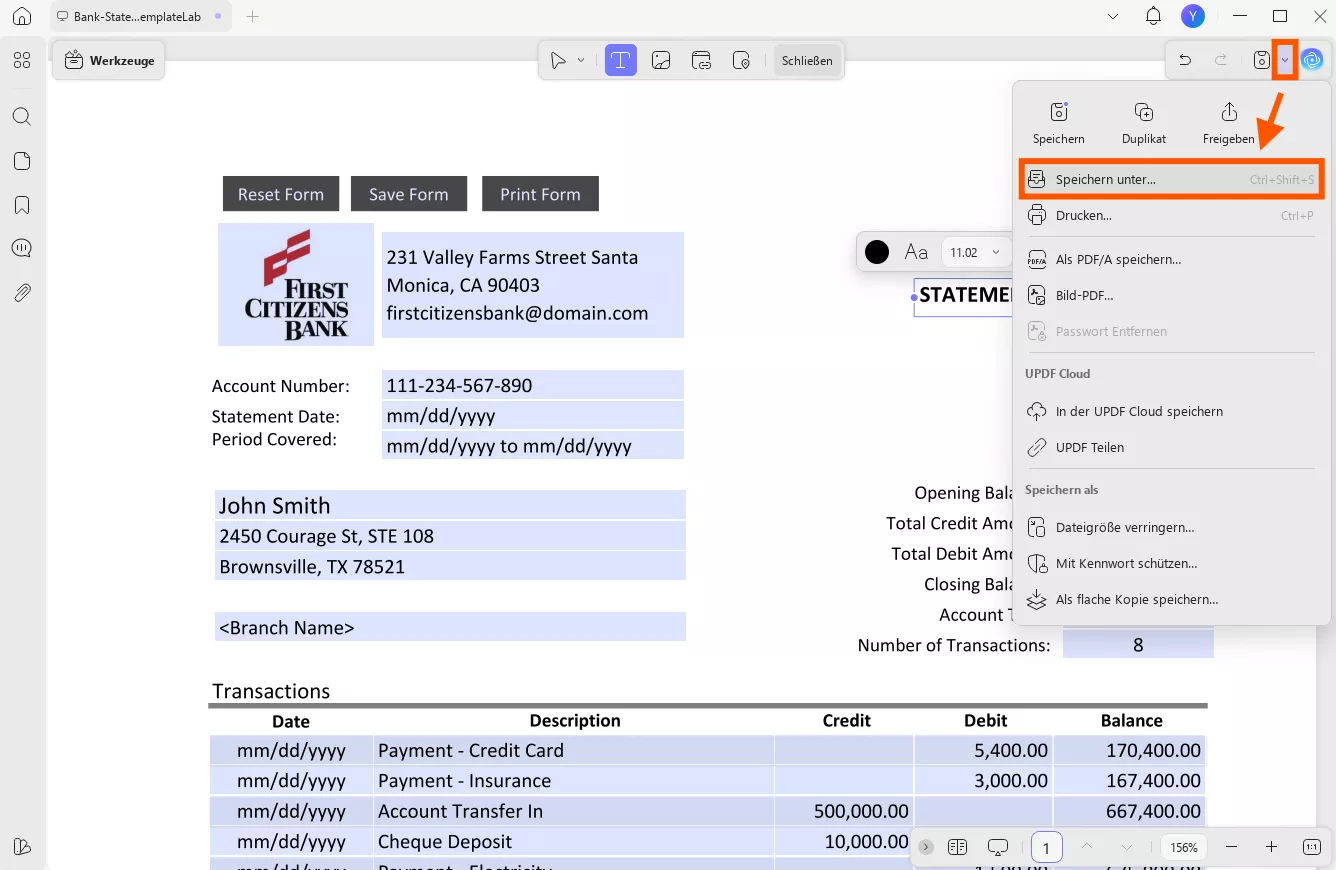Open the search panel in left sidebar

22,117
